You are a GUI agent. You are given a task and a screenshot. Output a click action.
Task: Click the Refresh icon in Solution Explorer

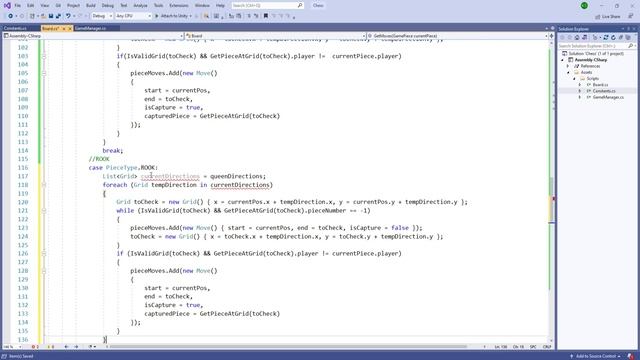coord(613,38)
